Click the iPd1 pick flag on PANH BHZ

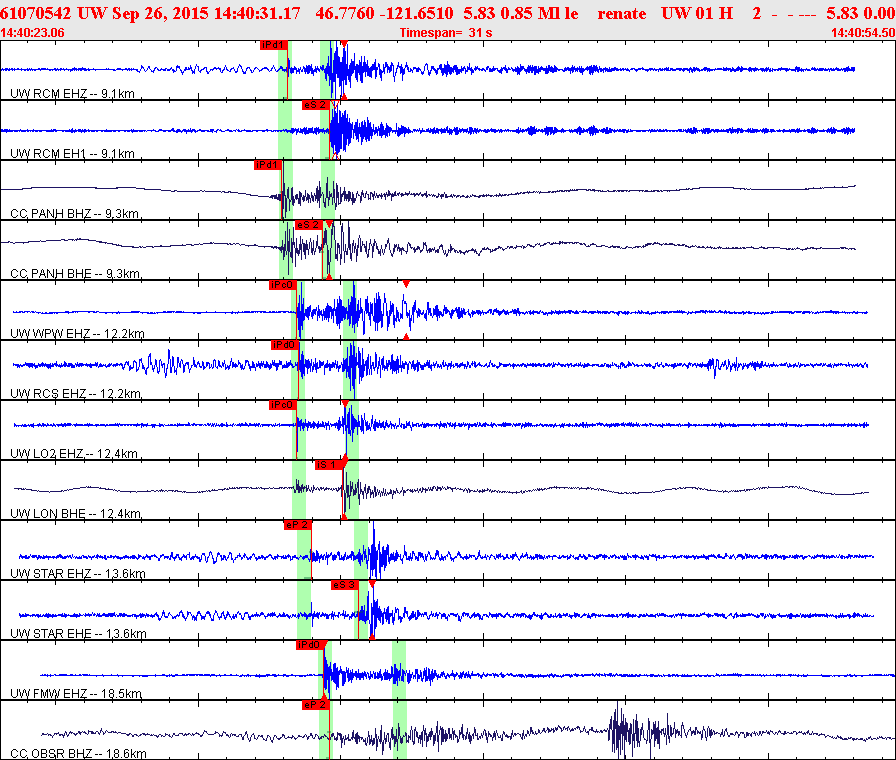point(267,164)
